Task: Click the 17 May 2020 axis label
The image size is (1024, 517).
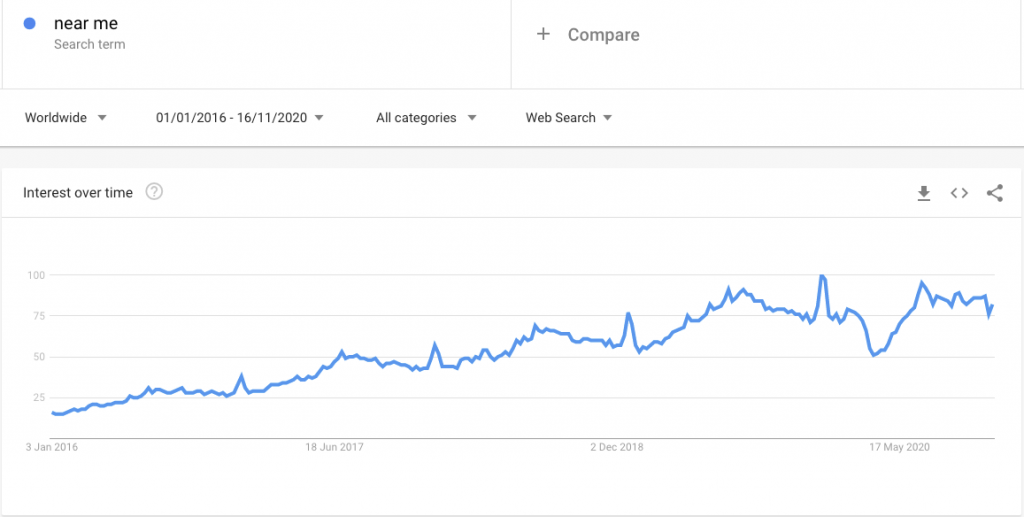Action: pos(900,447)
